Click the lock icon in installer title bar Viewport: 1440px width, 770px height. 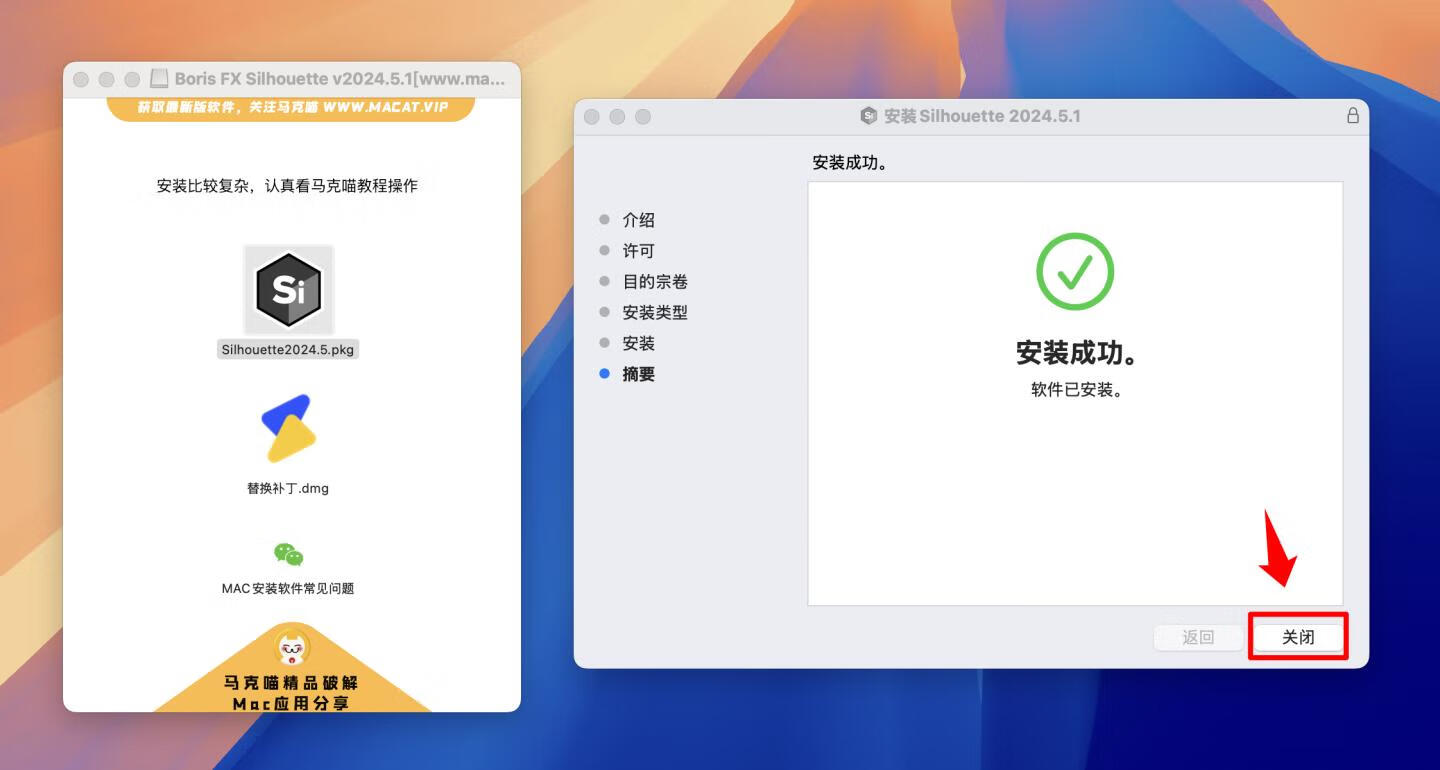point(1353,116)
